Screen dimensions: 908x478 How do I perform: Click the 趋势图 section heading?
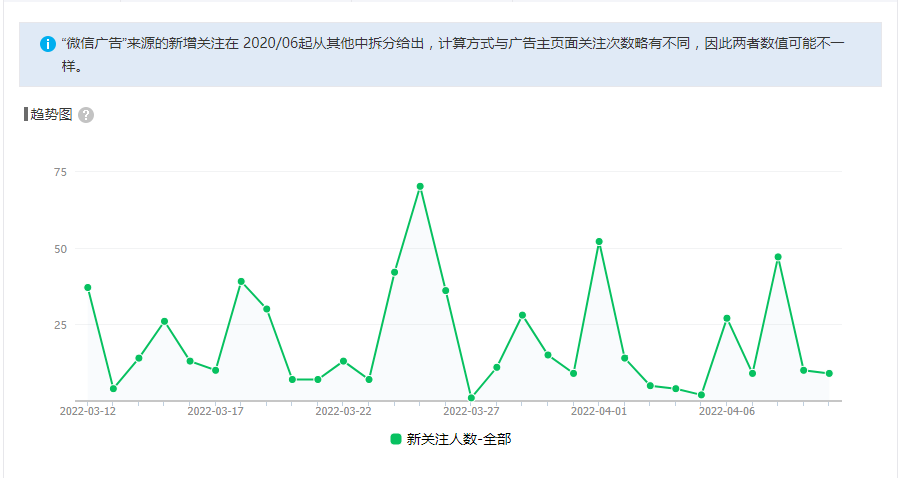point(51,115)
